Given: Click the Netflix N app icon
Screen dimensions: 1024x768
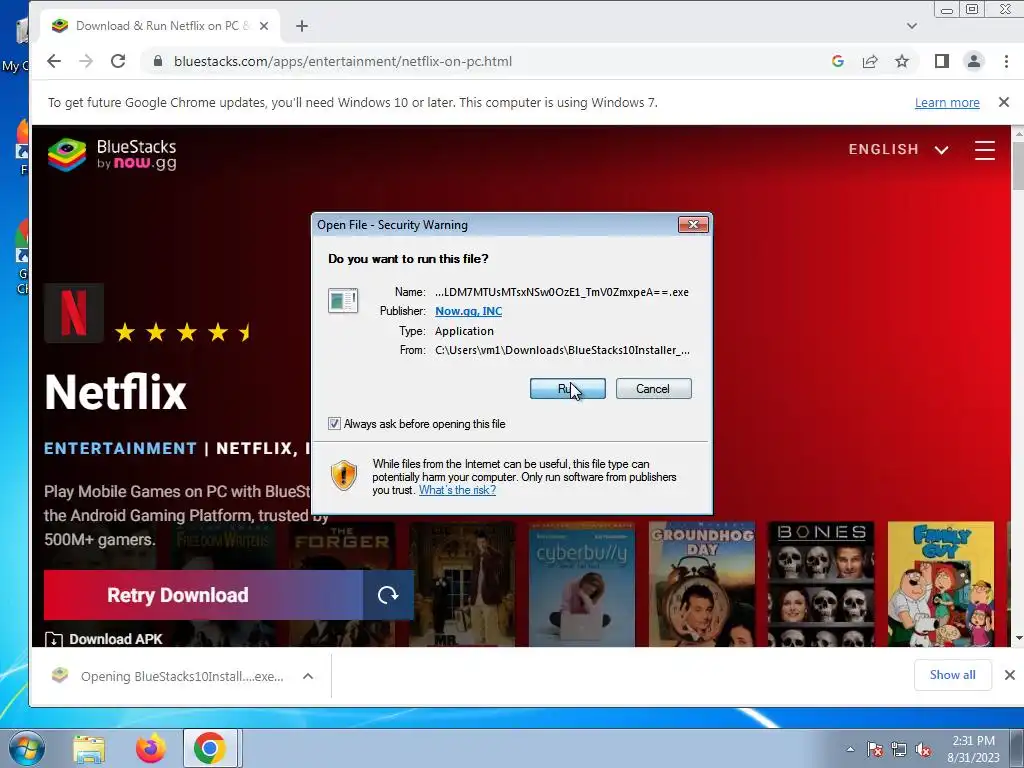Looking at the screenshot, I should point(74,313).
